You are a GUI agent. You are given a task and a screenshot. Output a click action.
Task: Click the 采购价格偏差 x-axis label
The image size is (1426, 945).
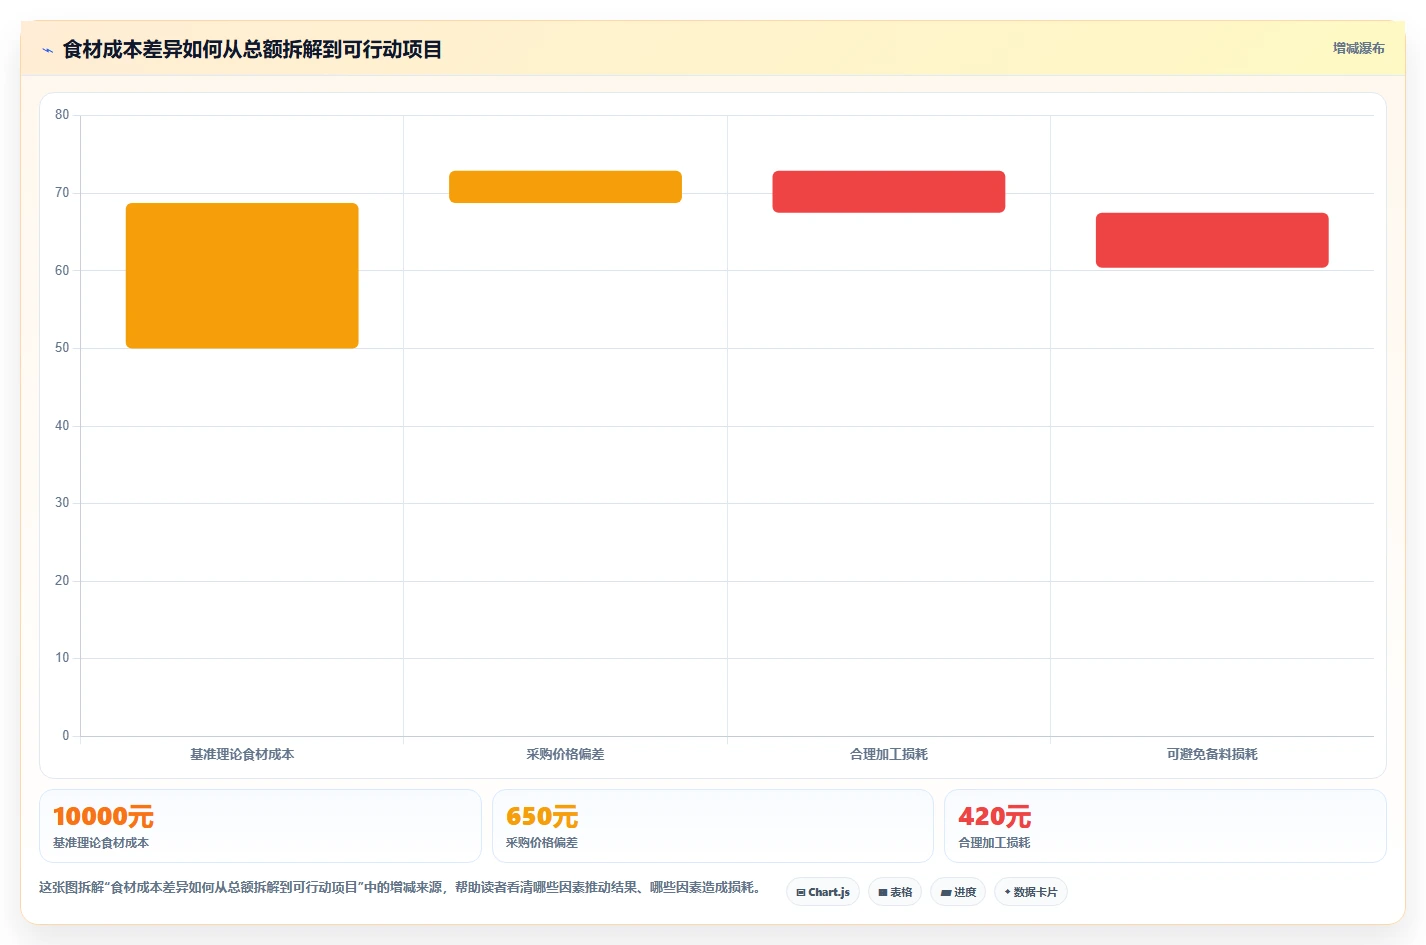565,754
